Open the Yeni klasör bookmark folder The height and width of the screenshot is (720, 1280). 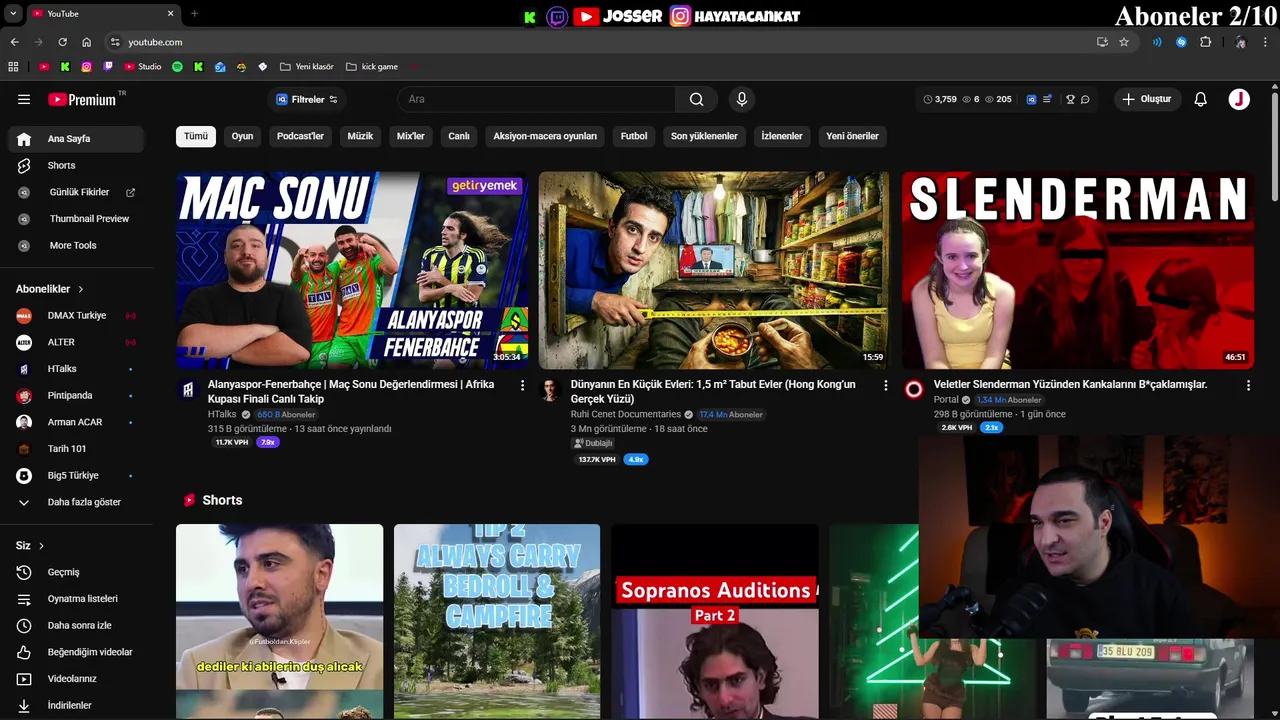(307, 67)
